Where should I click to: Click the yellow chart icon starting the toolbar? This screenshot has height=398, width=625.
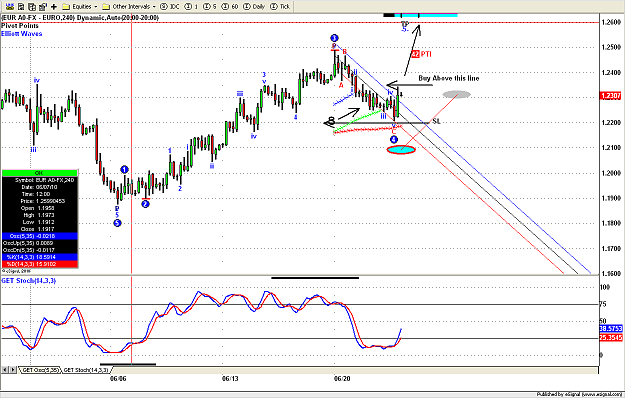coord(10,6)
